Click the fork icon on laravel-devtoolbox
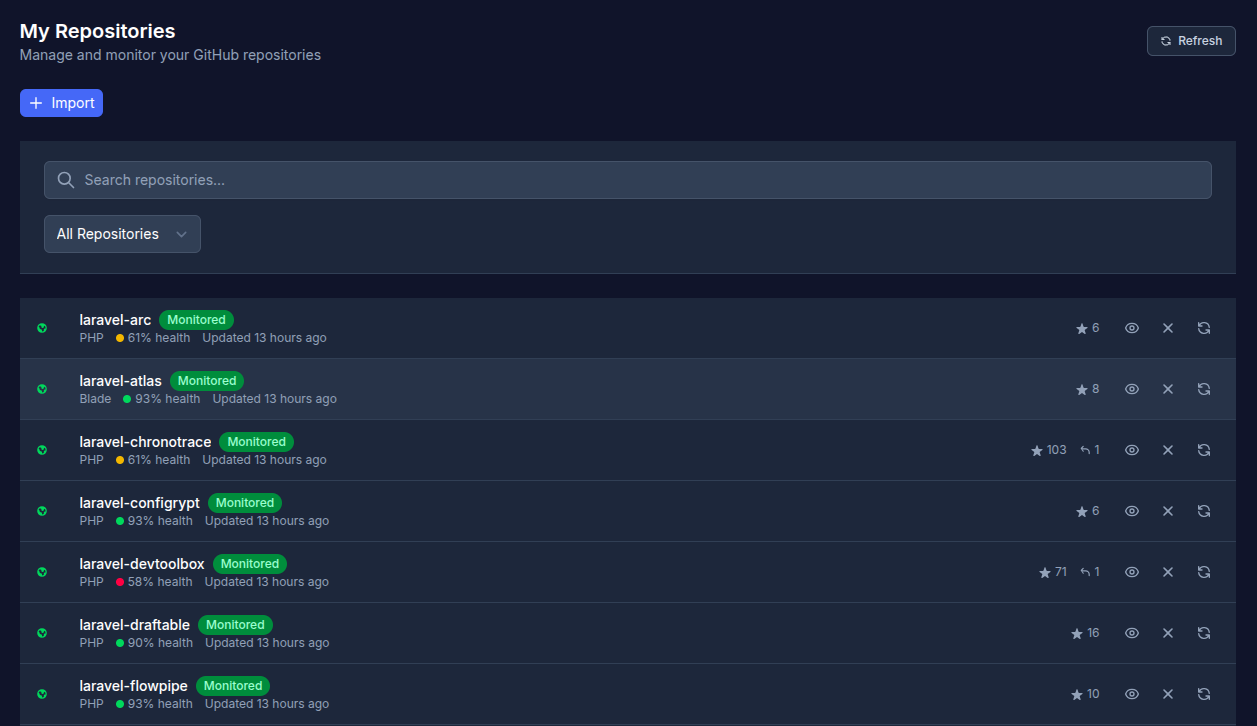The height and width of the screenshot is (726, 1257). [1085, 572]
